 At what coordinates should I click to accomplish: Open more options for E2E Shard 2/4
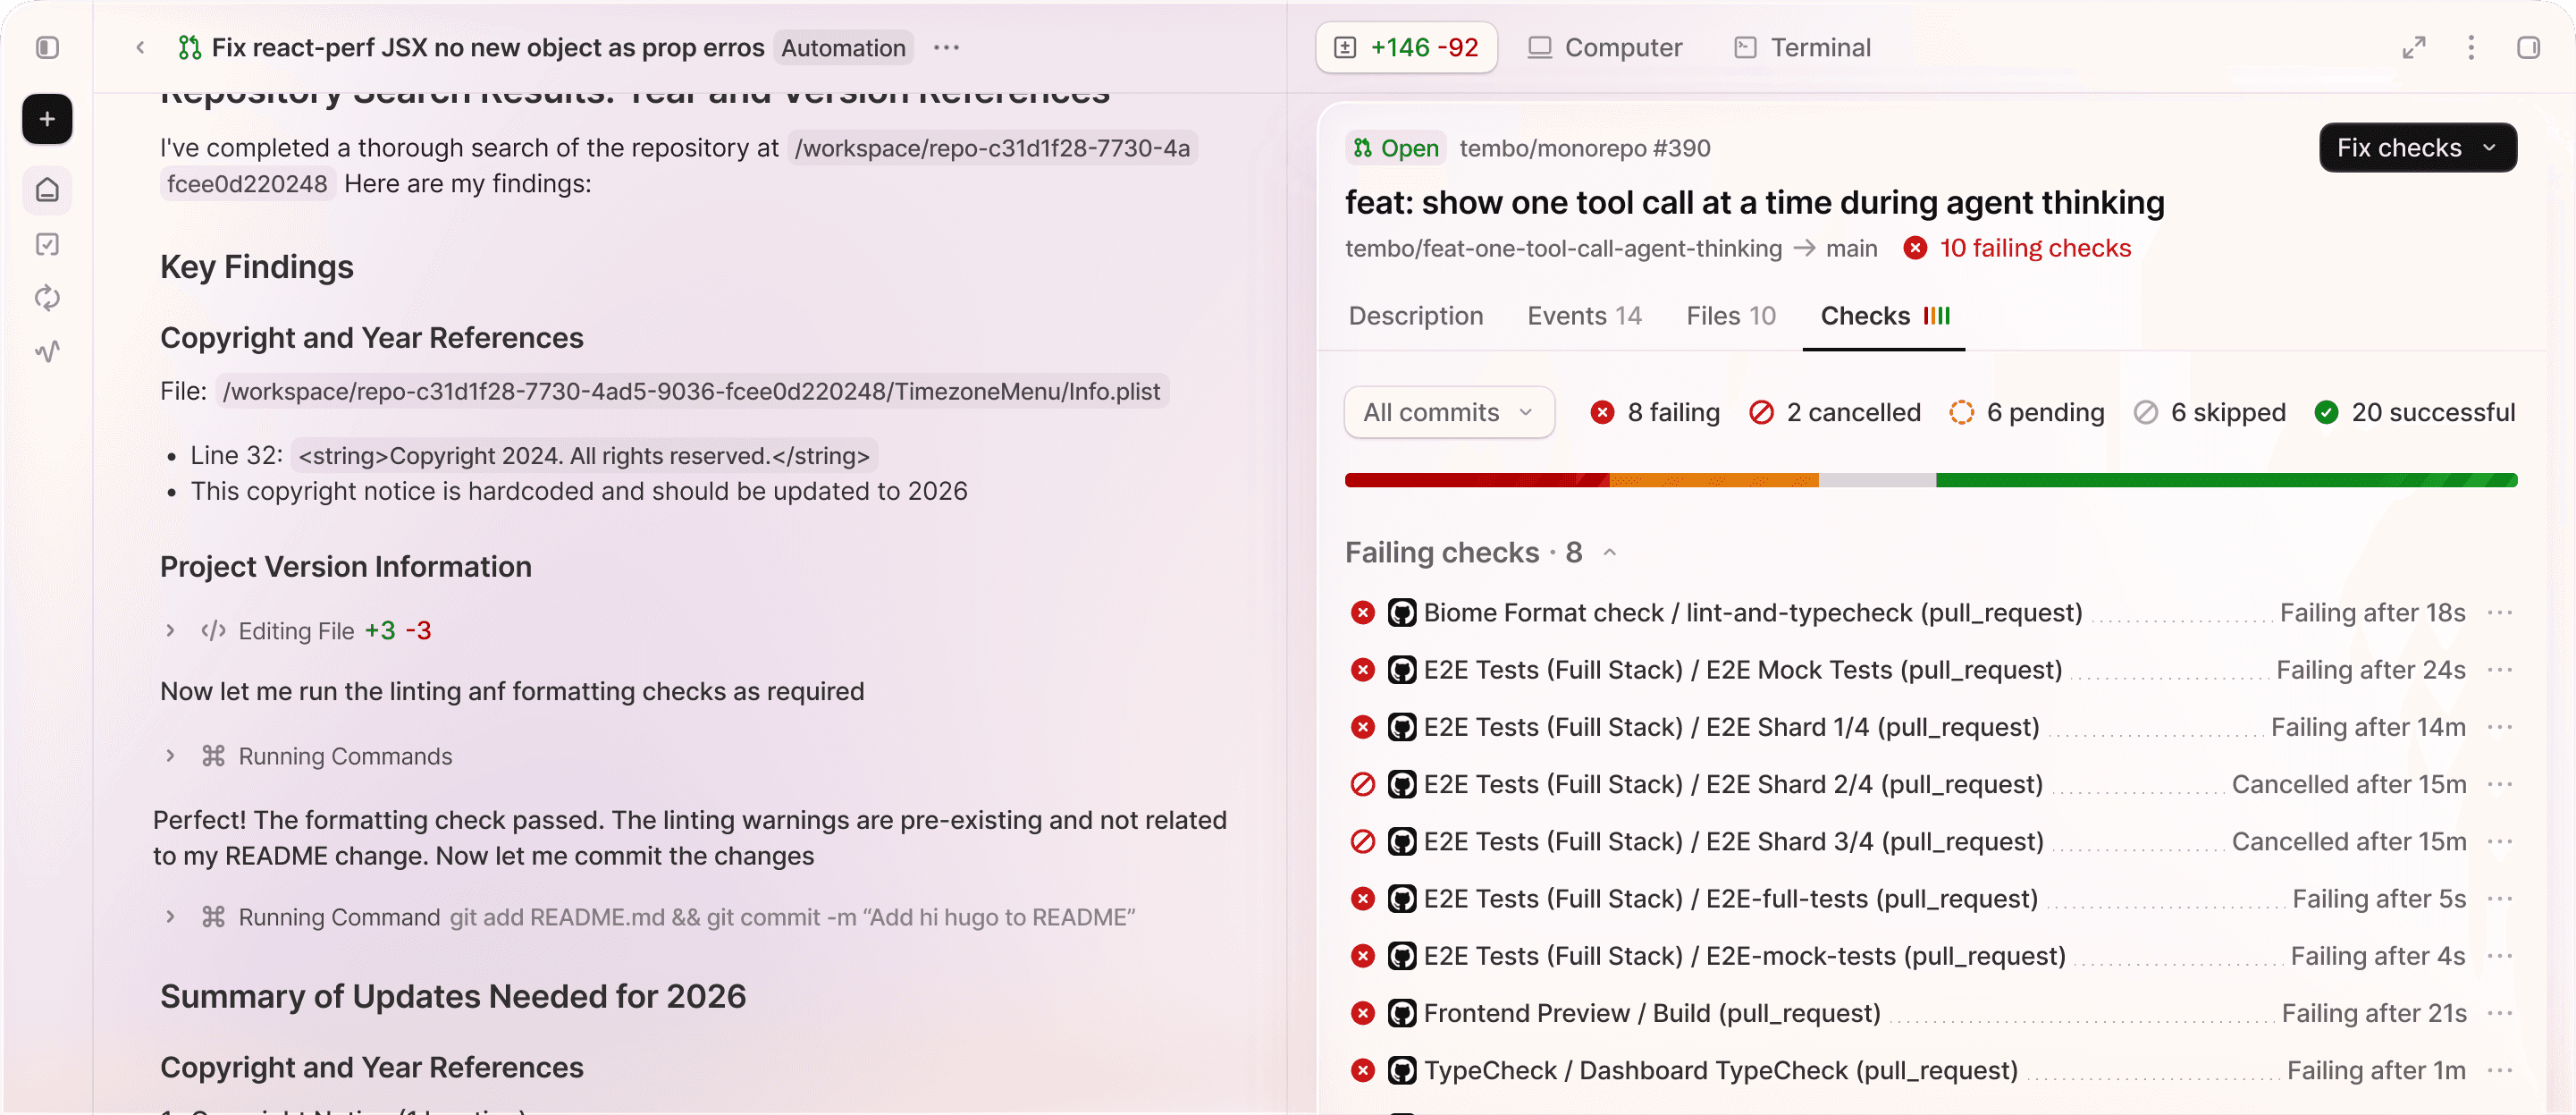(x=2500, y=784)
